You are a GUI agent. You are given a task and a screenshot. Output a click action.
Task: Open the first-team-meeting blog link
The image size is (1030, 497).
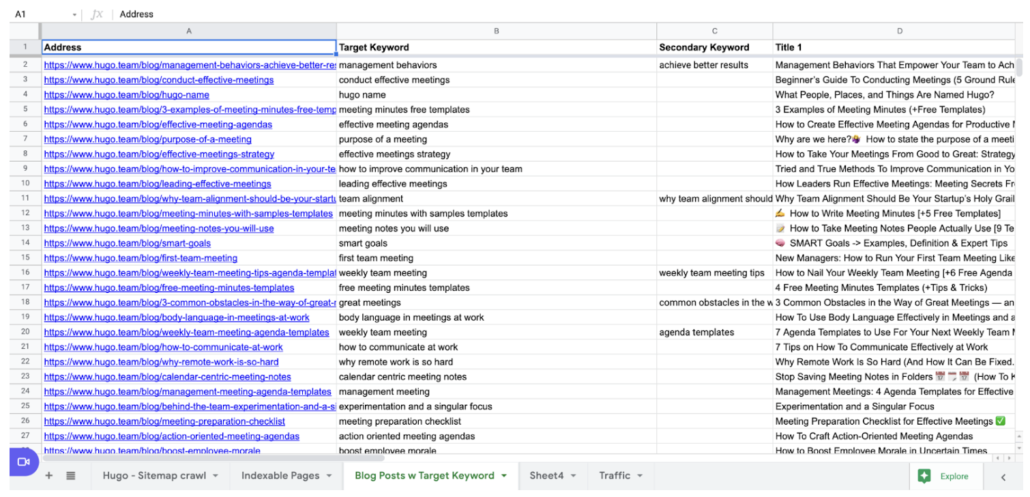pyautogui.click(x=141, y=258)
